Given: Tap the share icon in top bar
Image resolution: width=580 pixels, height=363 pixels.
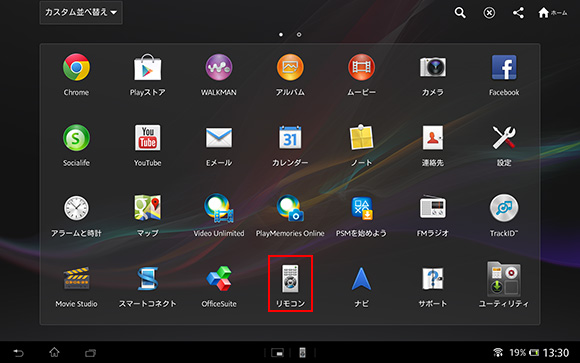Looking at the screenshot, I should (518, 13).
